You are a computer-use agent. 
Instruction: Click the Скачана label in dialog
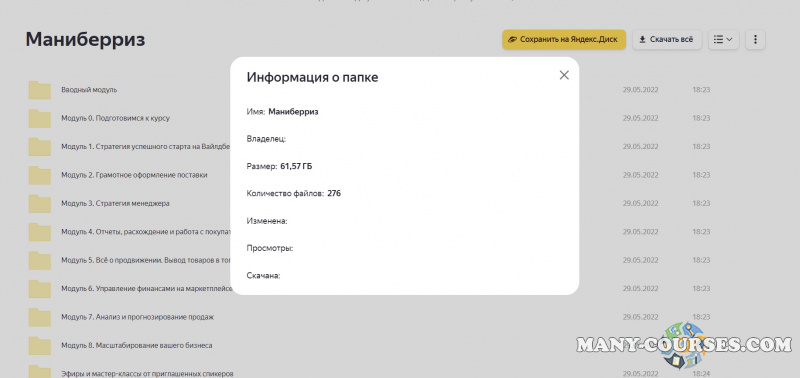[x=264, y=275]
